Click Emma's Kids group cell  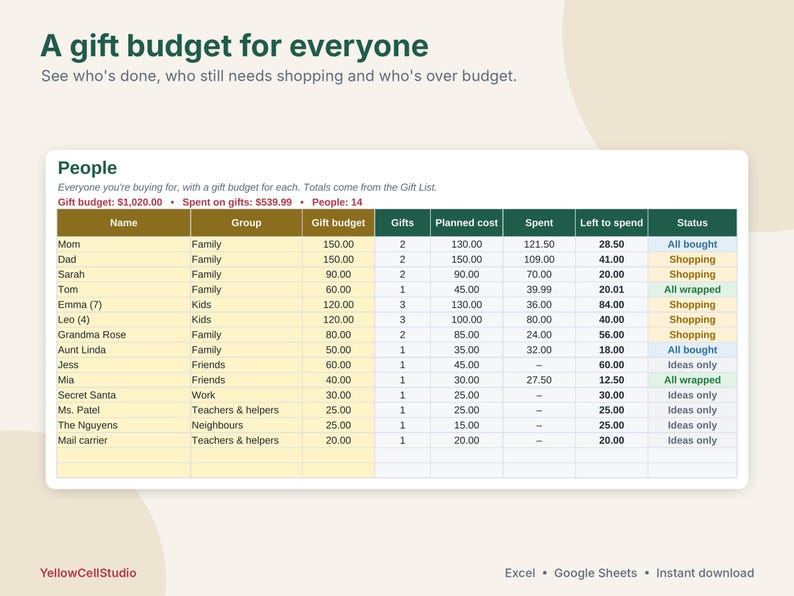[246, 305]
